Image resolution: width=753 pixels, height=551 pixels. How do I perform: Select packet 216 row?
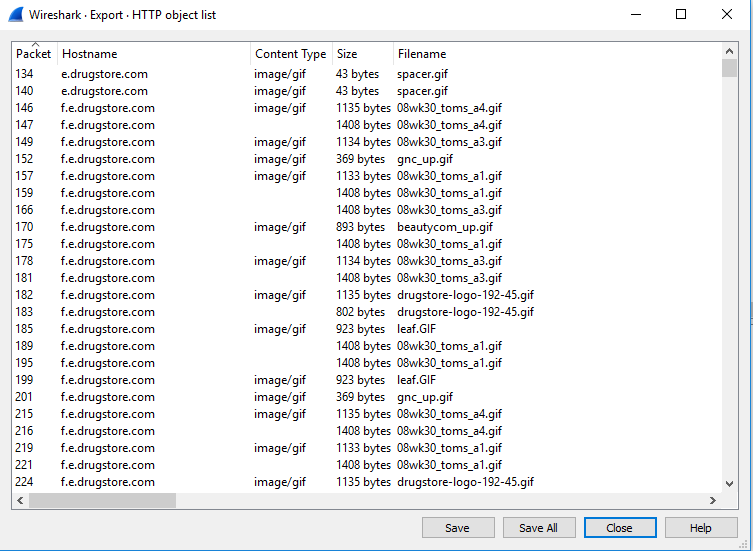tap(366, 431)
